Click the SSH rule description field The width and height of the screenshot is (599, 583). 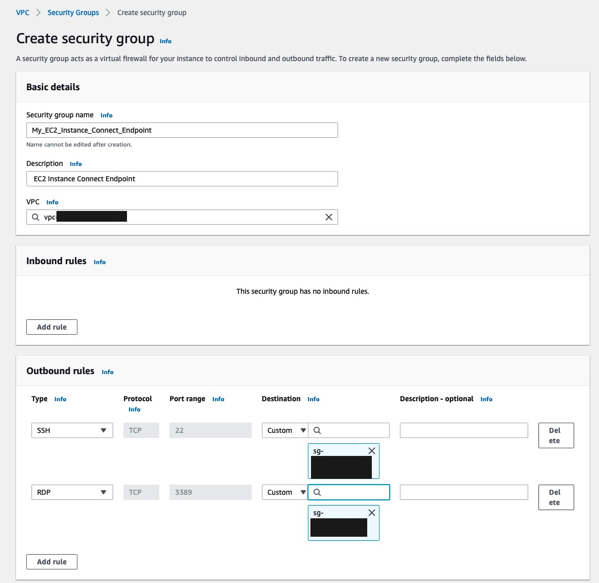coord(464,430)
